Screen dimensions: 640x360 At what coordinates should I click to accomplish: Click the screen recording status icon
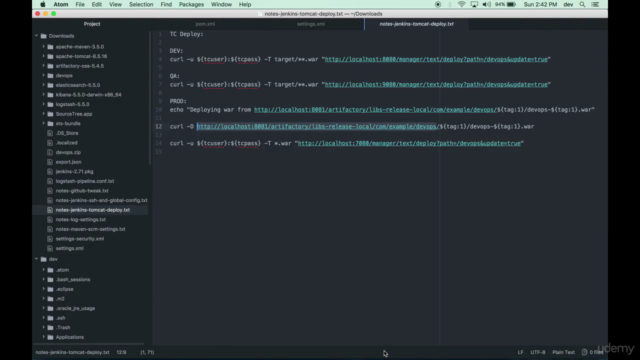point(438,4)
